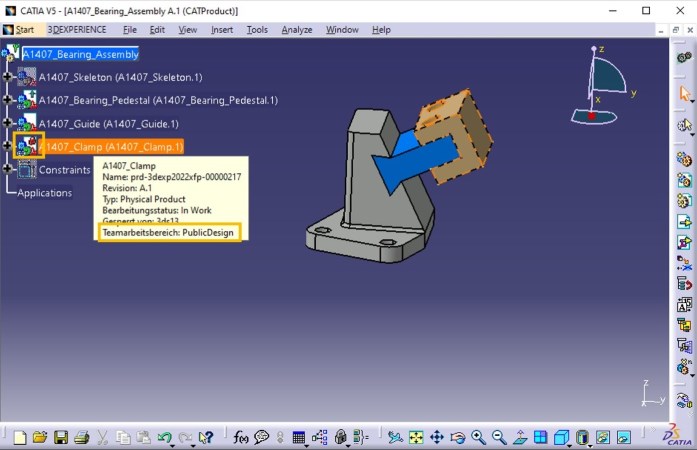697x450 pixels.
Task: Open the view mode dropdown arrow
Action: pyautogui.click(x=590, y=445)
